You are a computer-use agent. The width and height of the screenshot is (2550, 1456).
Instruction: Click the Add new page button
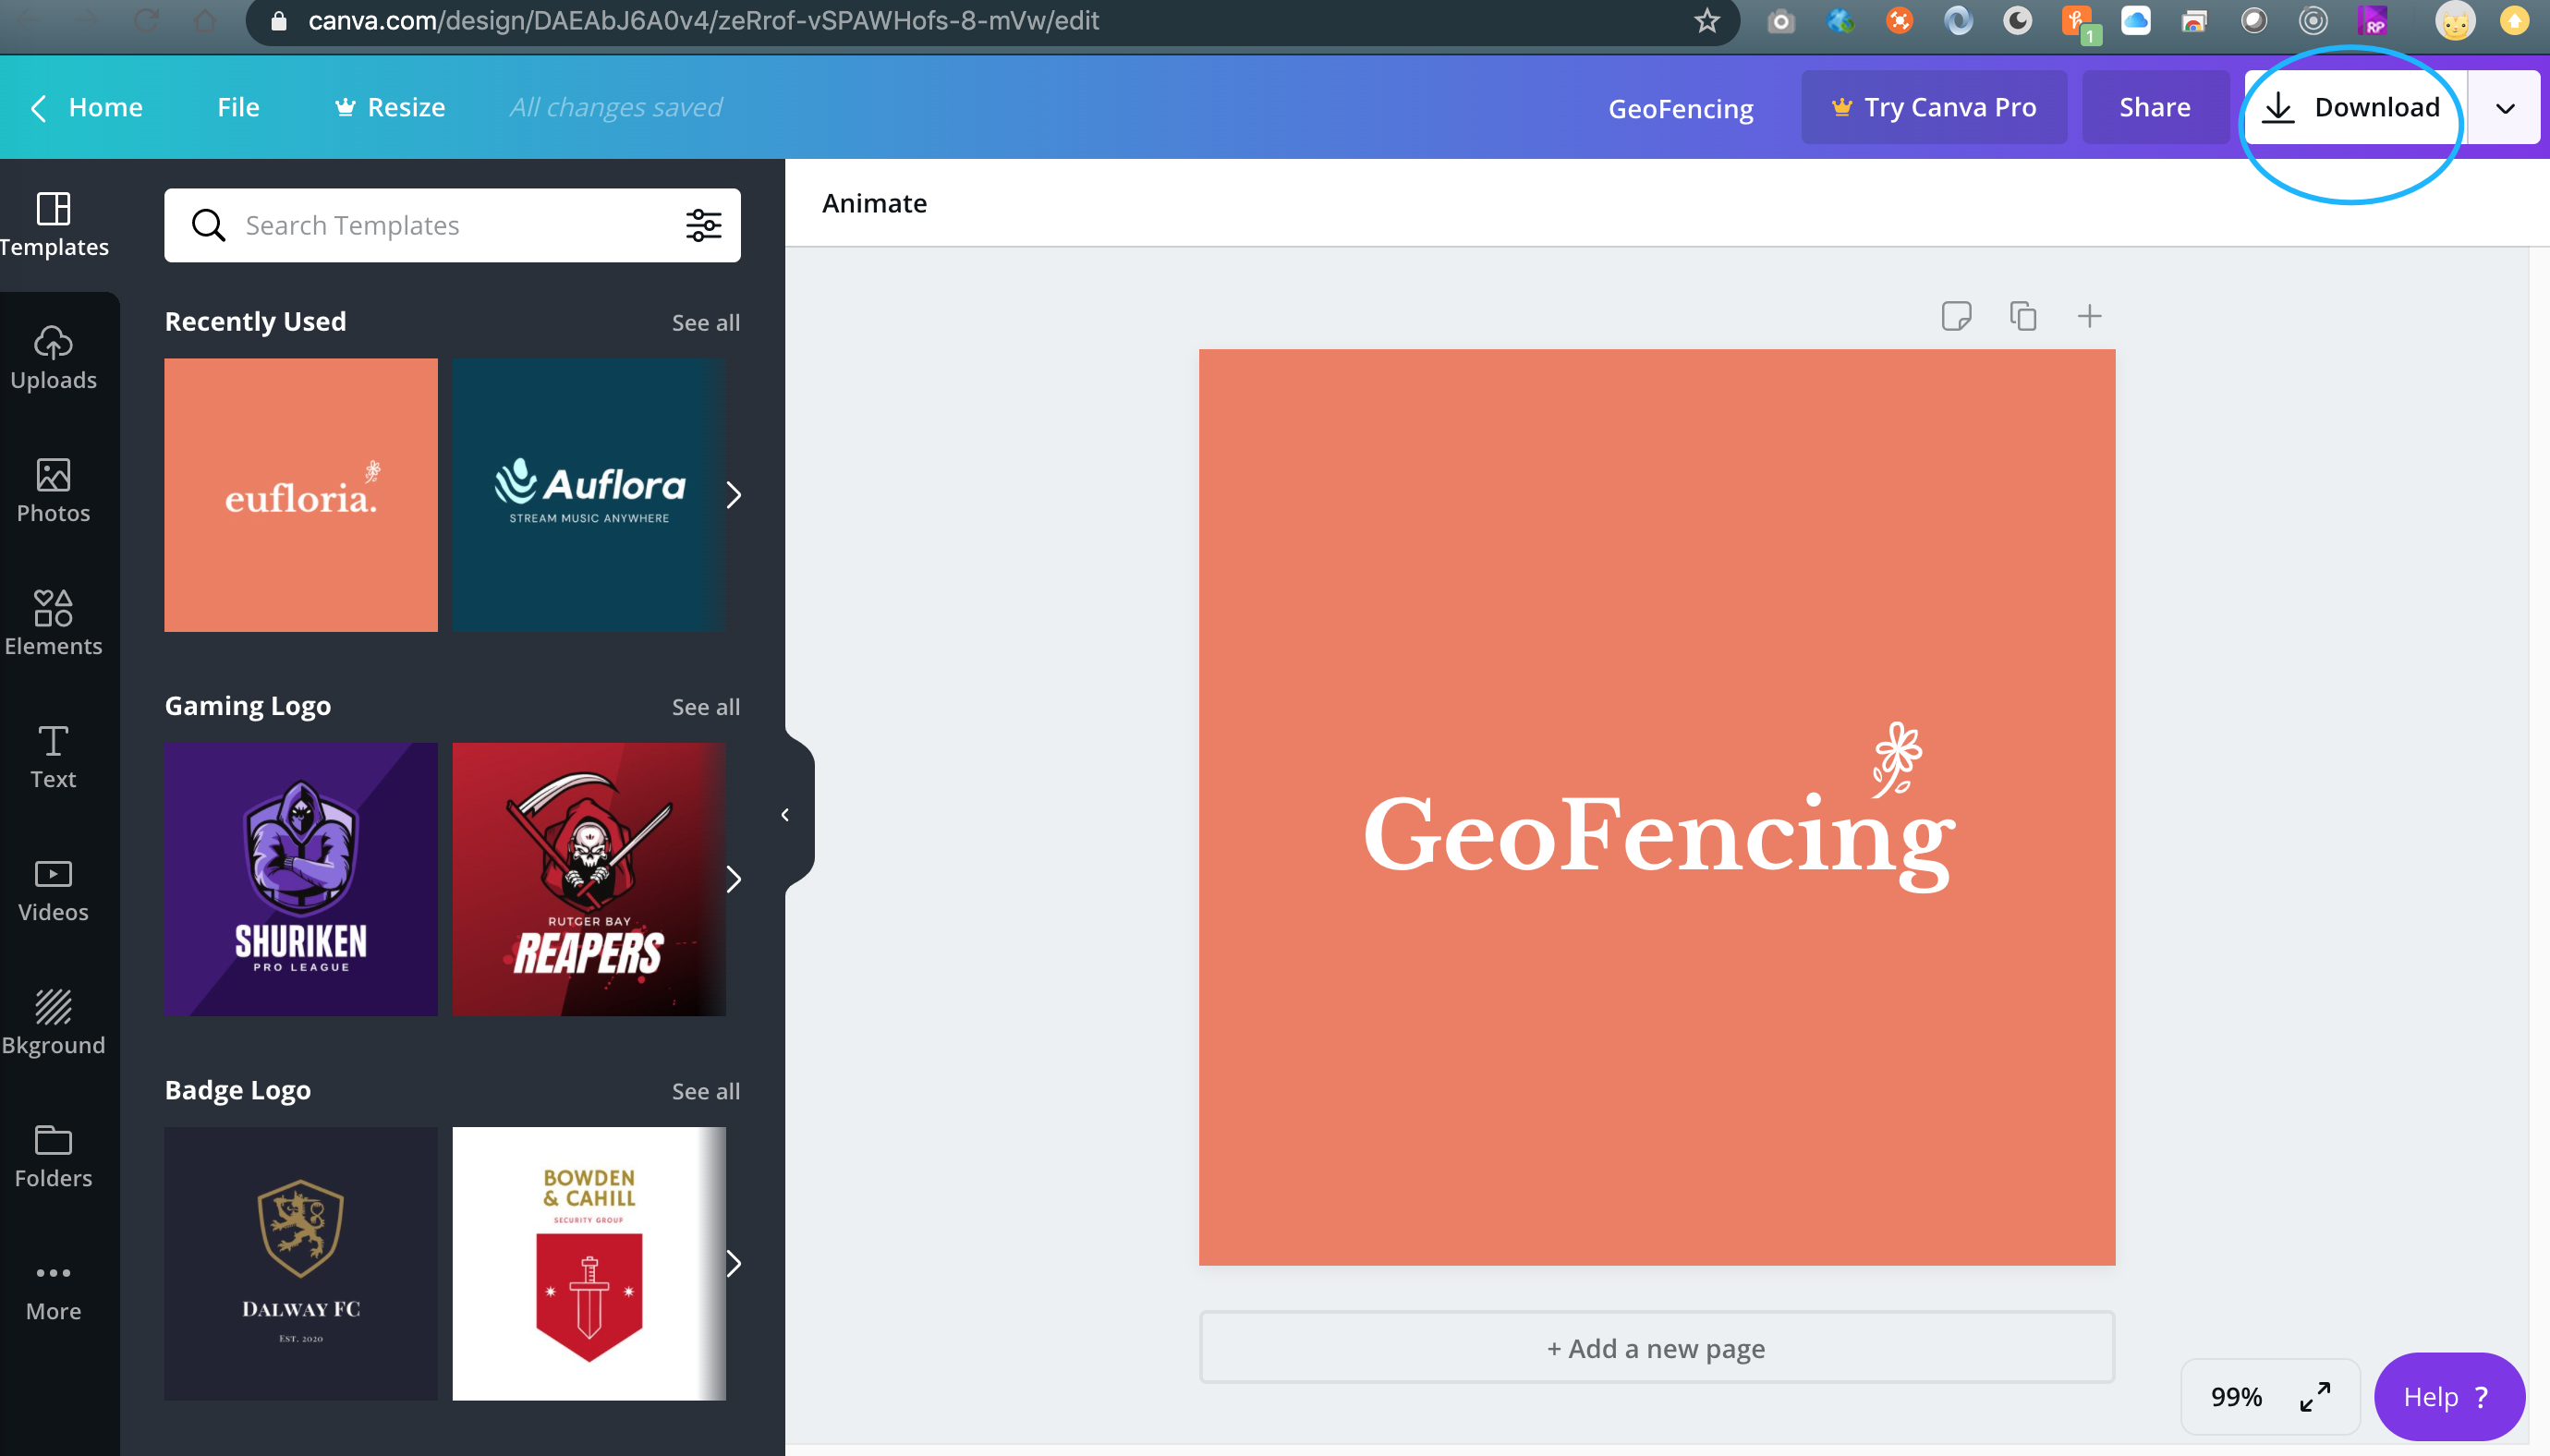(1653, 1347)
